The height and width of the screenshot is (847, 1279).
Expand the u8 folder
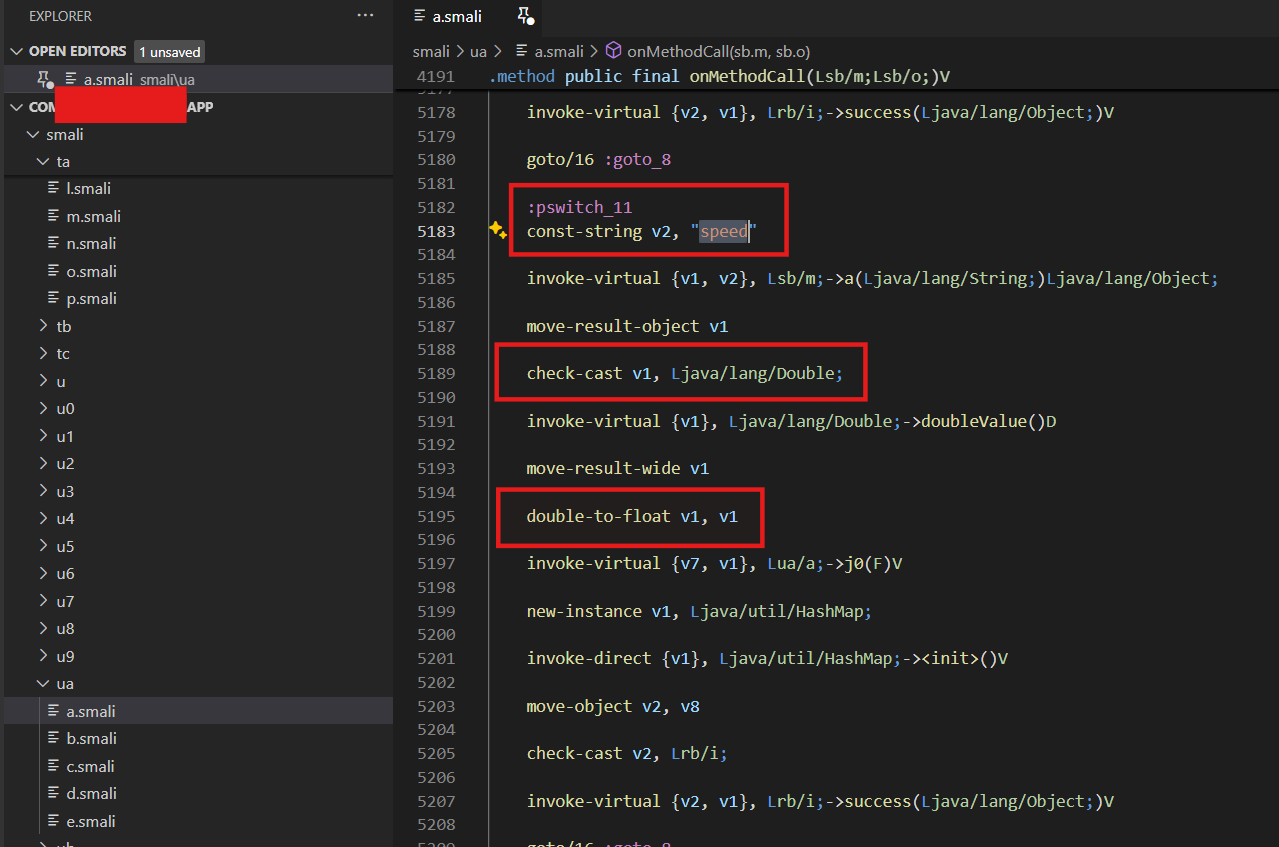(x=43, y=629)
